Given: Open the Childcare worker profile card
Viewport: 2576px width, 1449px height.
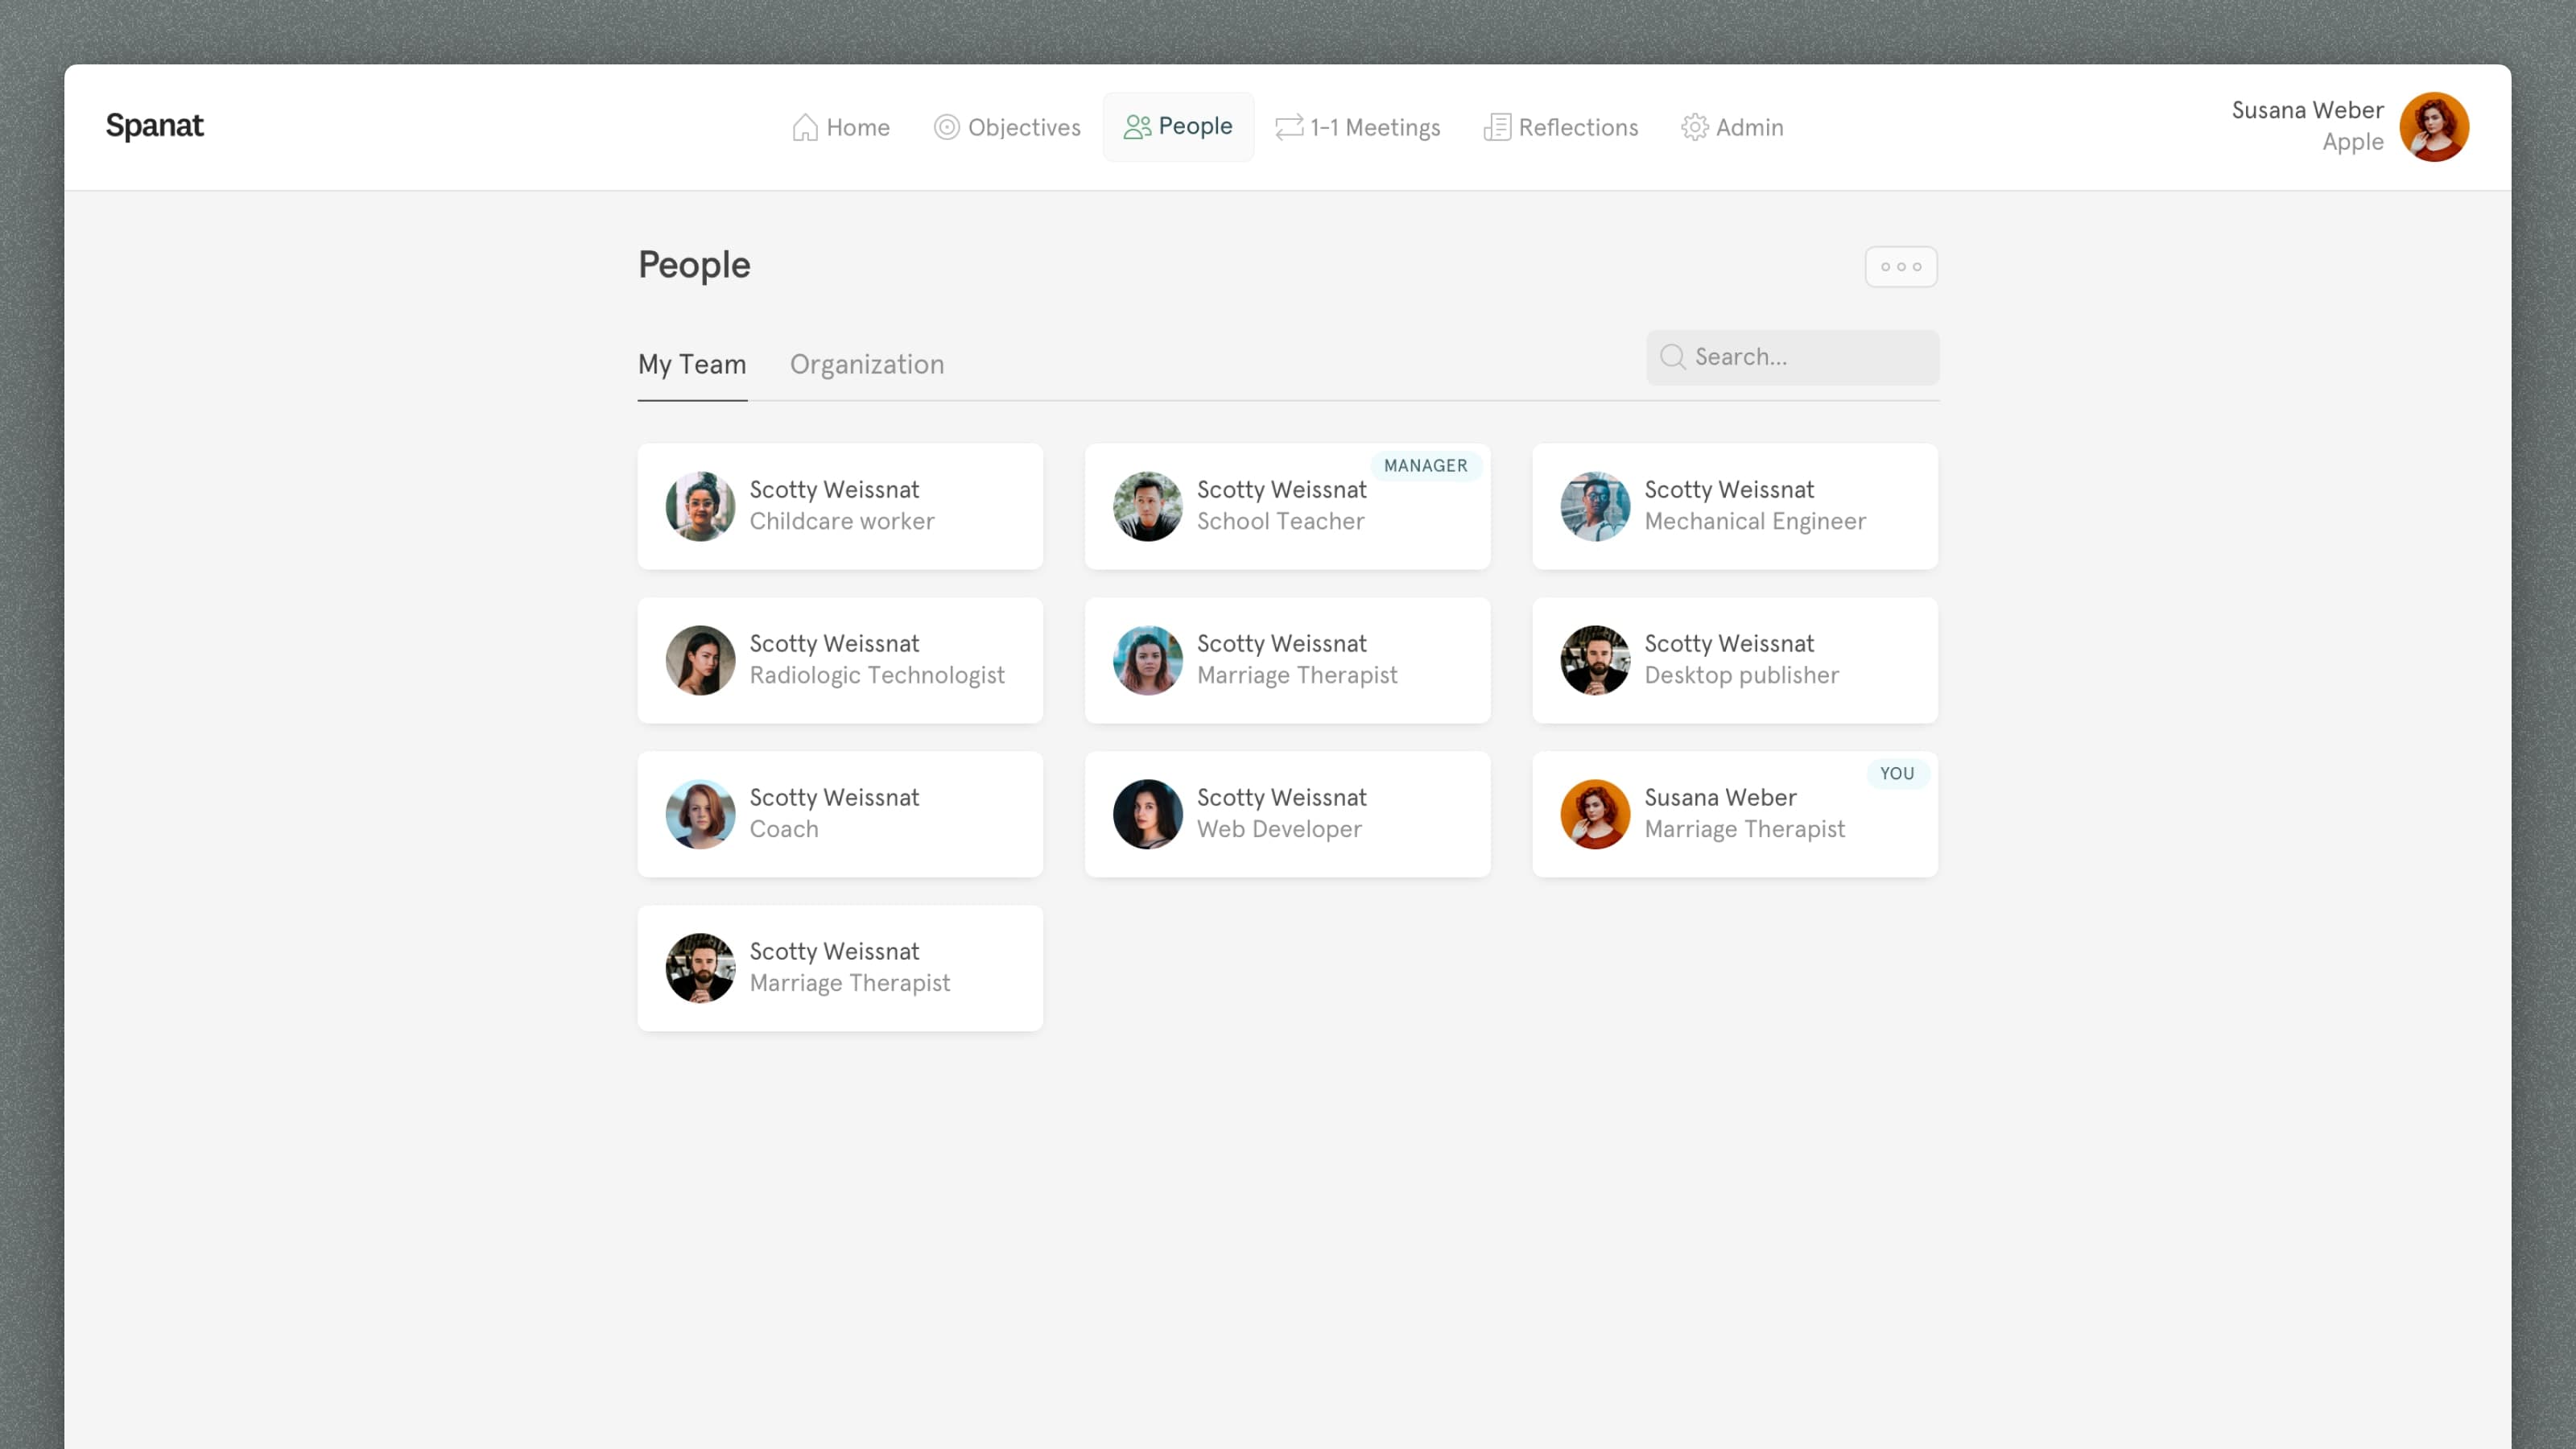Looking at the screenshot, I should click(840, 506).
